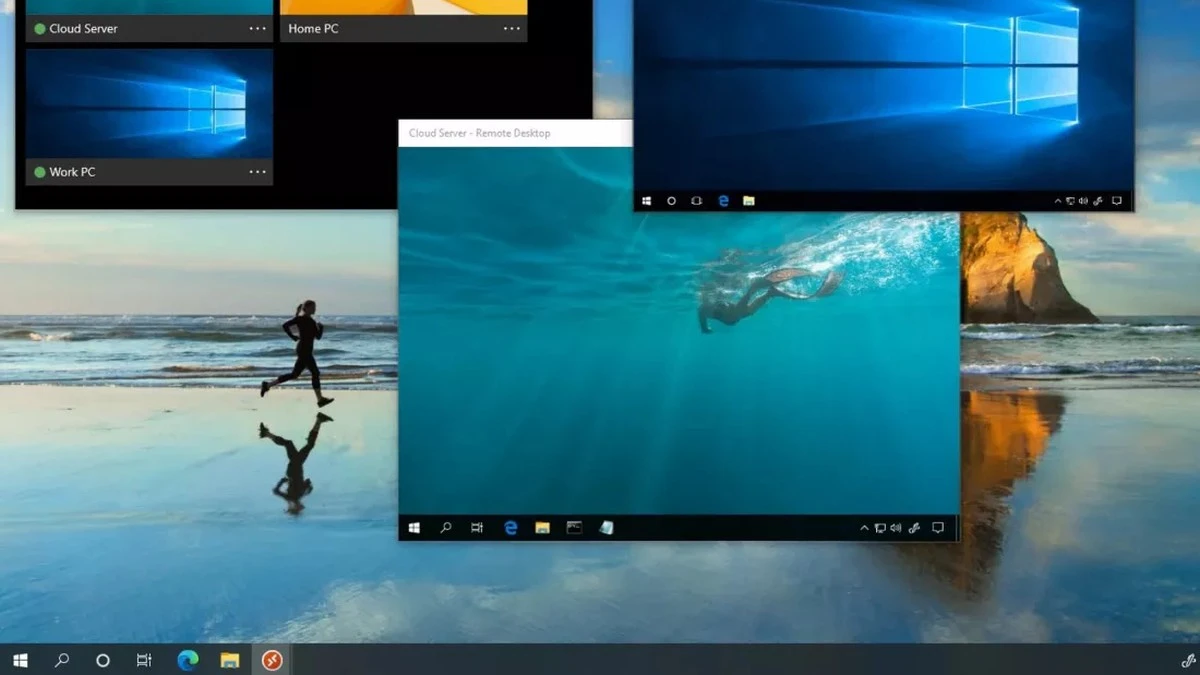Open the Cloud Server overflow (...) menu

(x=258, y=28)
